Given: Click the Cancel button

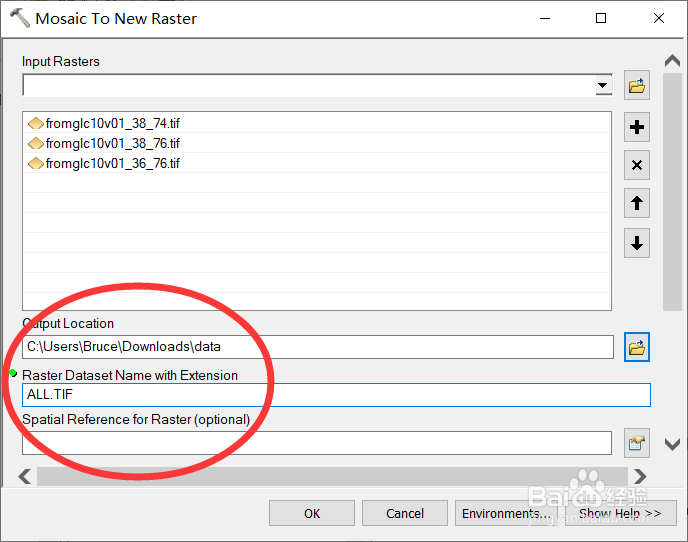Looking at the screenshot, I should tap(405, 513).
